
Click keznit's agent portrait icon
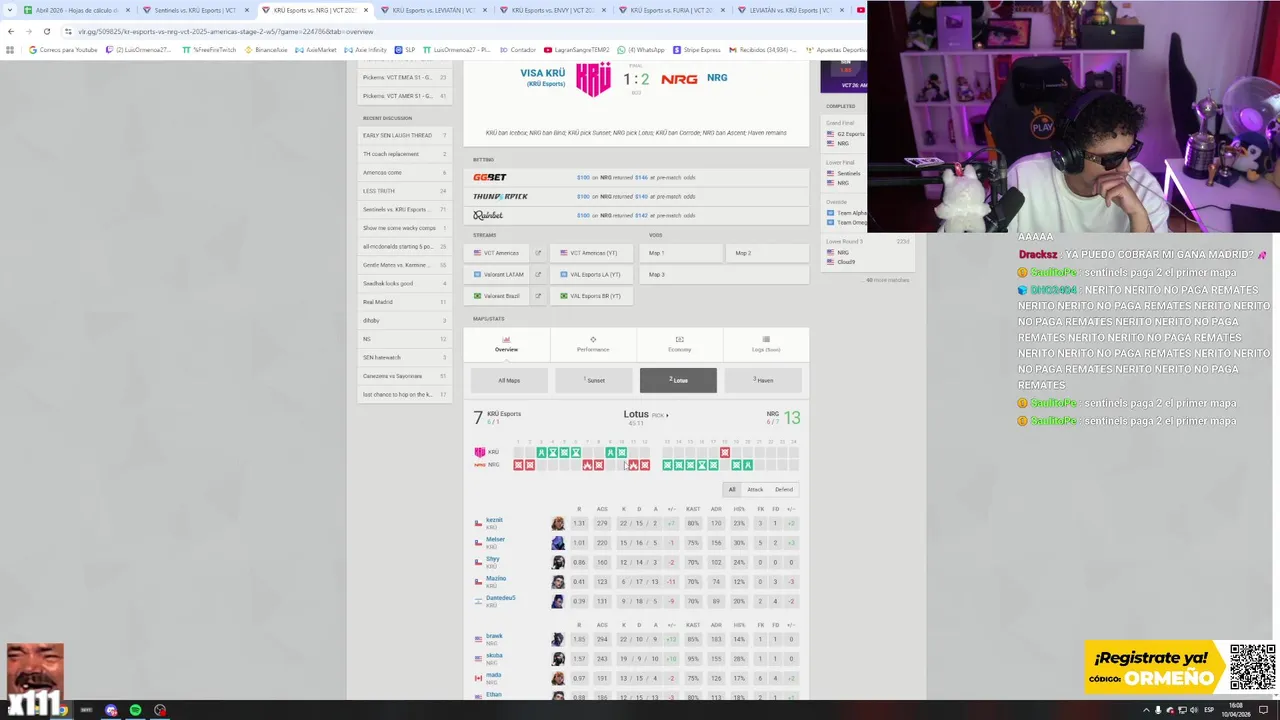tap(558, 523)
